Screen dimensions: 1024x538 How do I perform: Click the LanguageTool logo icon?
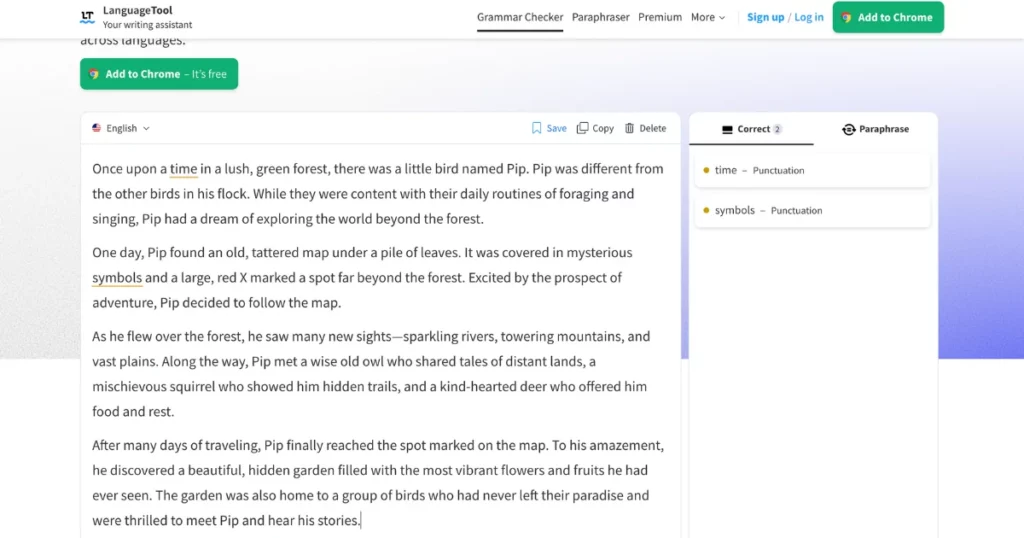coord(87,17)
